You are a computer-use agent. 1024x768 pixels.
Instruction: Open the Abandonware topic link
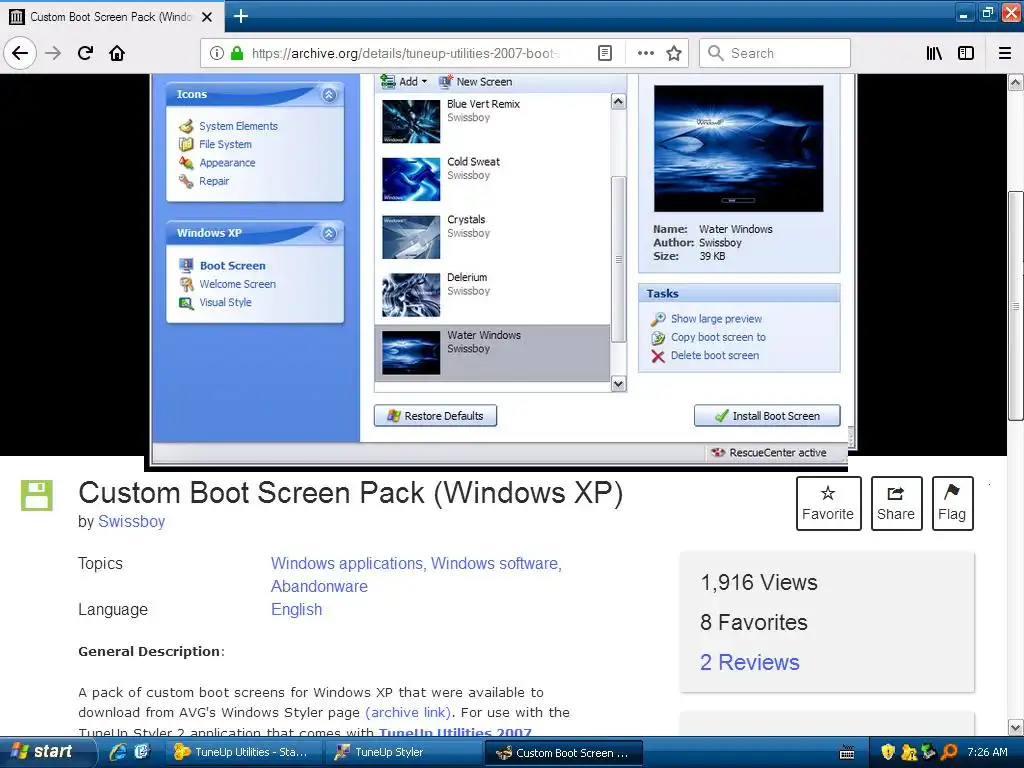[x=319, y=586]
